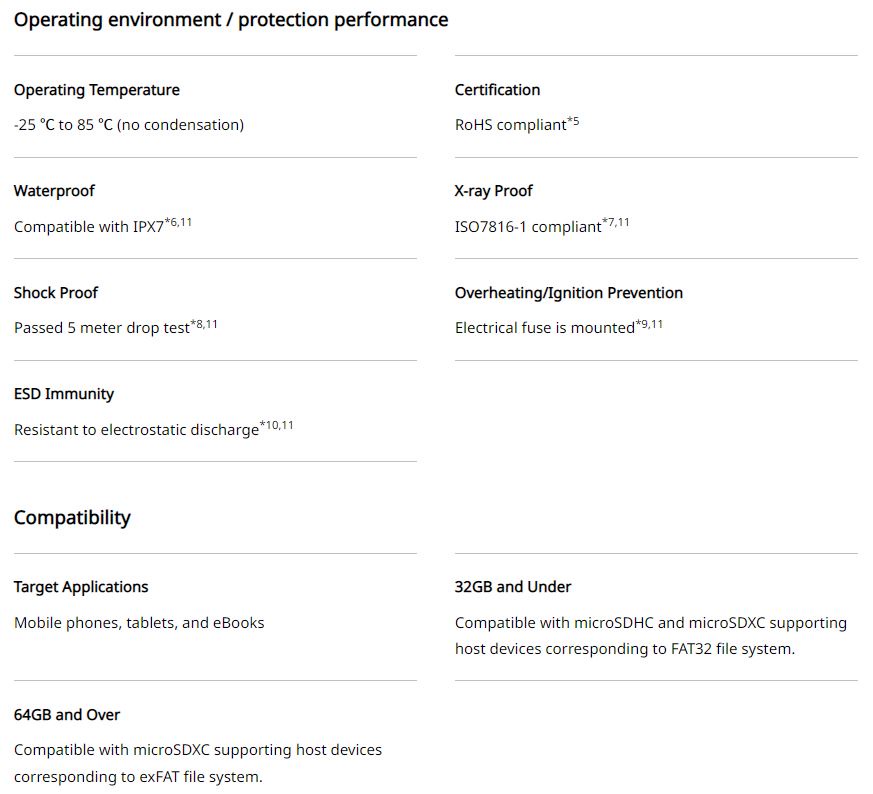Select the Operating Temperature label
Viewport: 873px width, 794px height.
[x=97, y=90]
